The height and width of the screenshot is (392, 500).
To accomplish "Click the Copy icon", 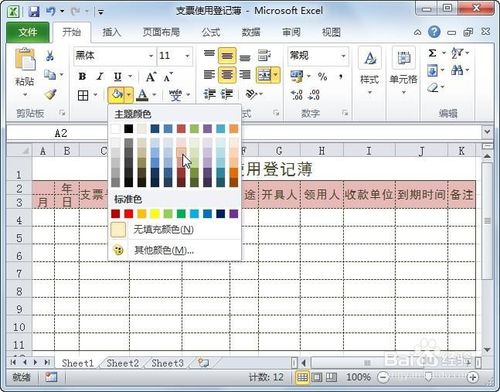I will coord(50,75).
